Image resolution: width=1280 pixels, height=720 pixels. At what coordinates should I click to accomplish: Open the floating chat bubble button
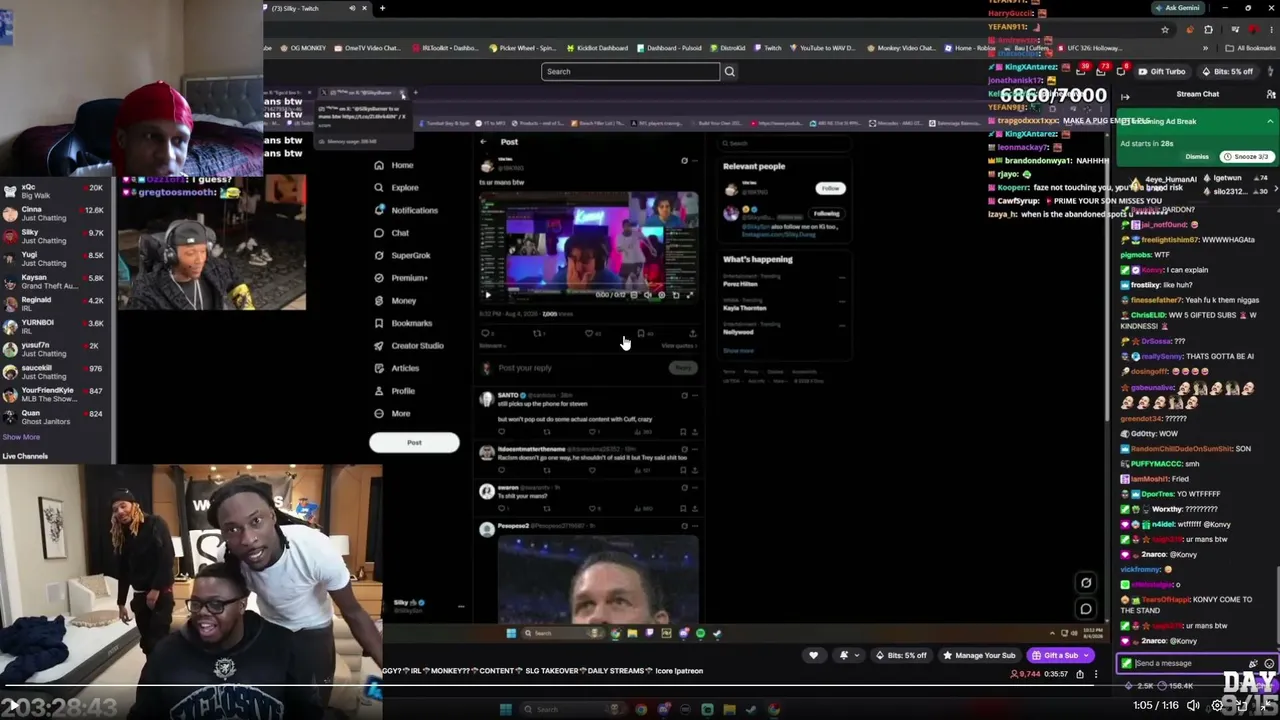(1086, 608)
